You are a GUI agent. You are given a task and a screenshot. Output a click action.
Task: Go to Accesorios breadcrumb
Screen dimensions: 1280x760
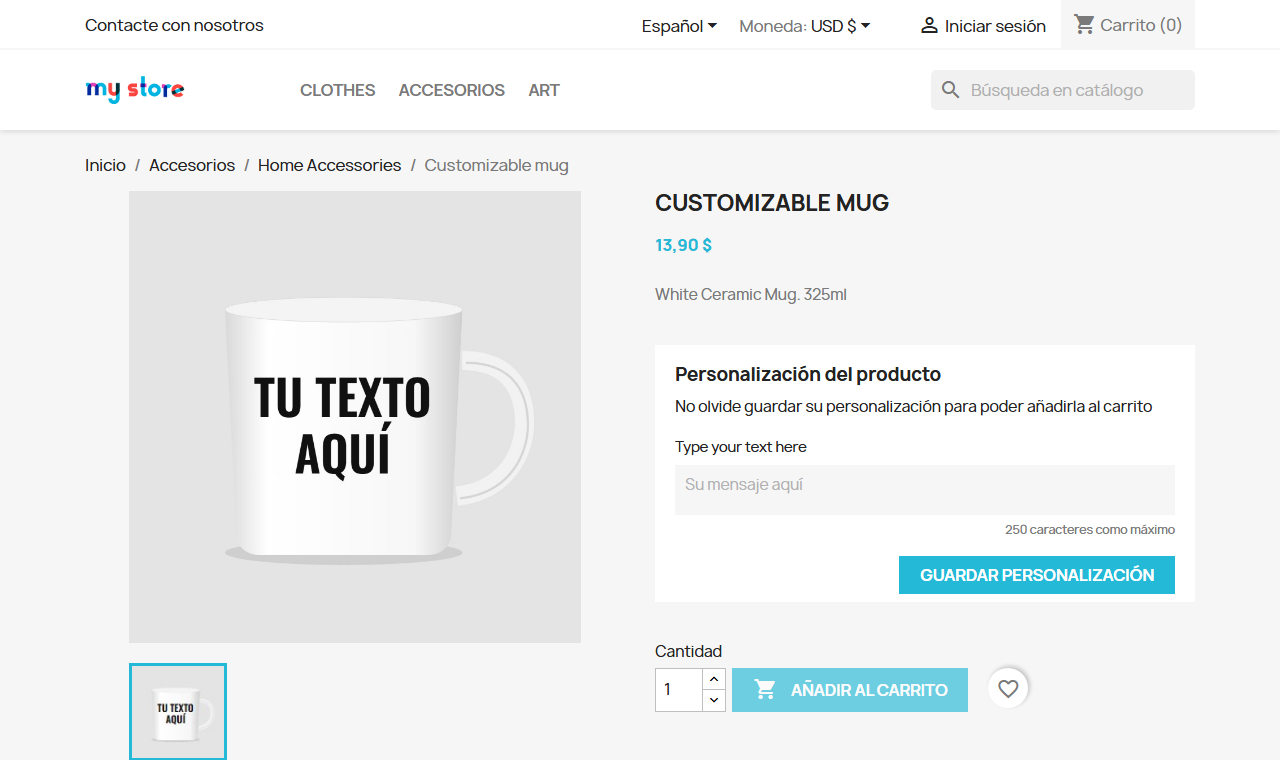192,165
